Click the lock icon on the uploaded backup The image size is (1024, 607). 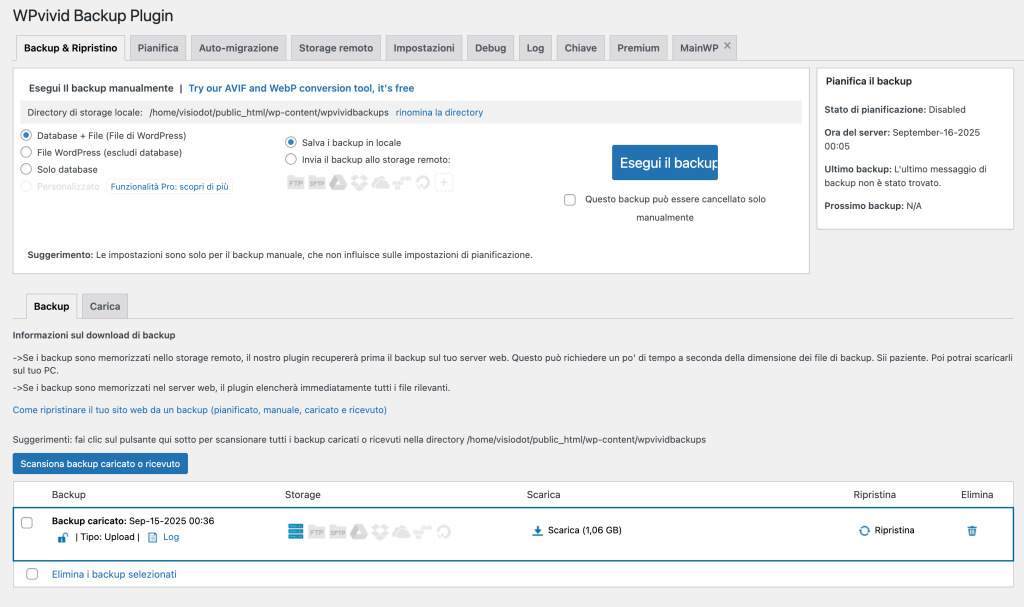(x=63, y=538)
